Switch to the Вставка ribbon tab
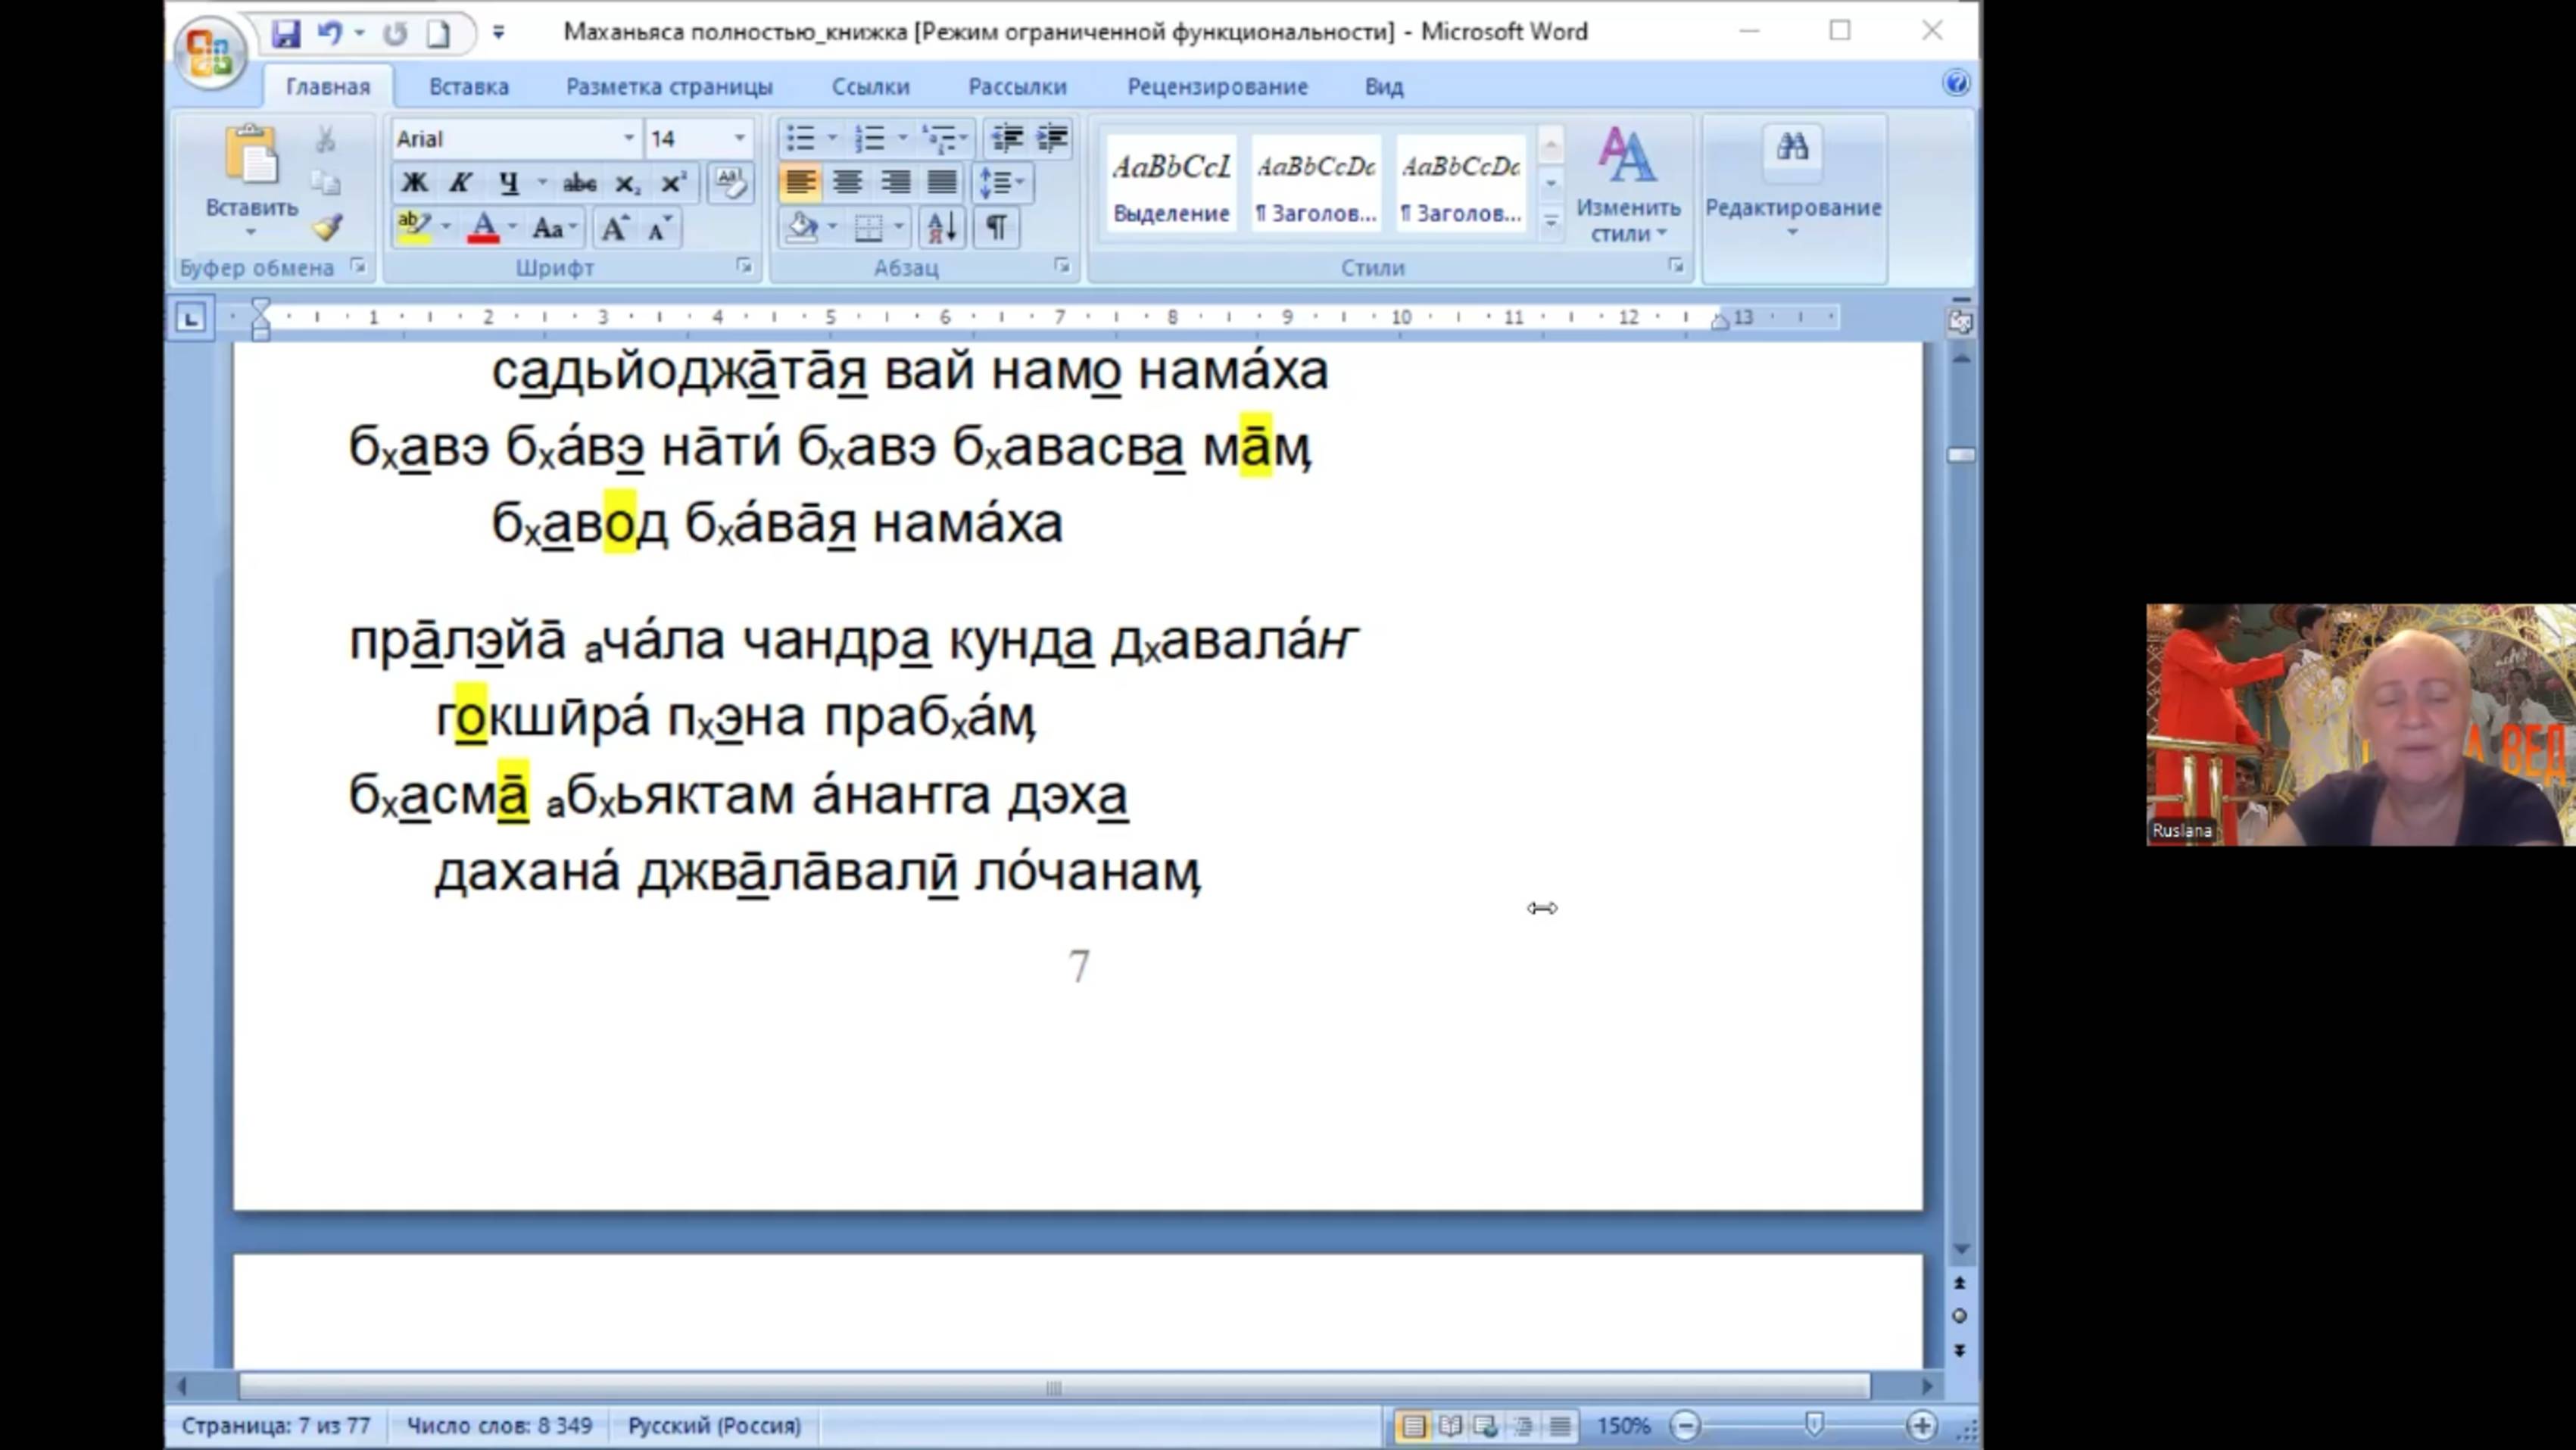This screenshot has height=1450, width=2576. [469, 87]
